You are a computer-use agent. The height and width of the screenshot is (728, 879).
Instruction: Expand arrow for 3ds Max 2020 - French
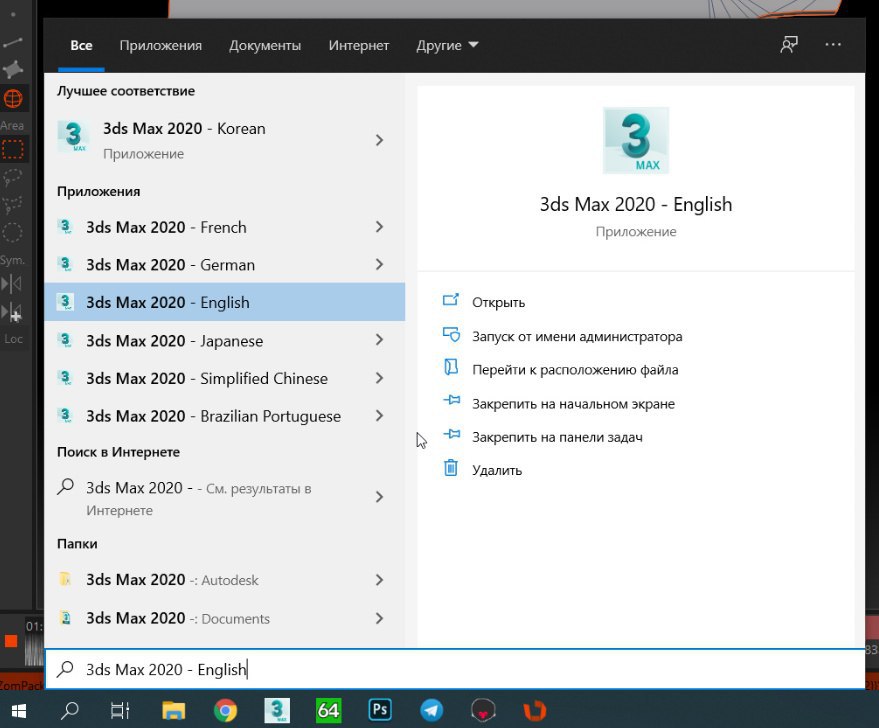380,227
